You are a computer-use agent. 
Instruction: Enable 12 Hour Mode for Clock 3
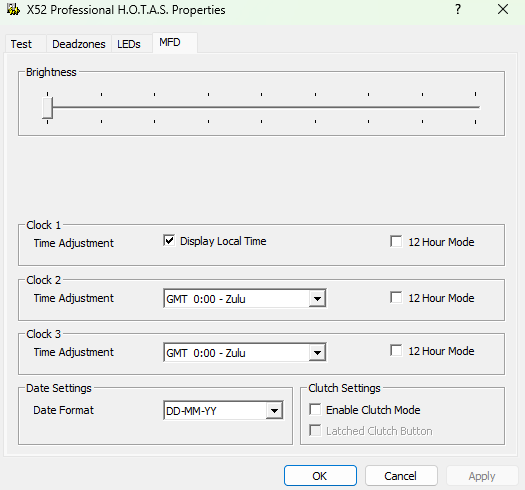point(396,351)
